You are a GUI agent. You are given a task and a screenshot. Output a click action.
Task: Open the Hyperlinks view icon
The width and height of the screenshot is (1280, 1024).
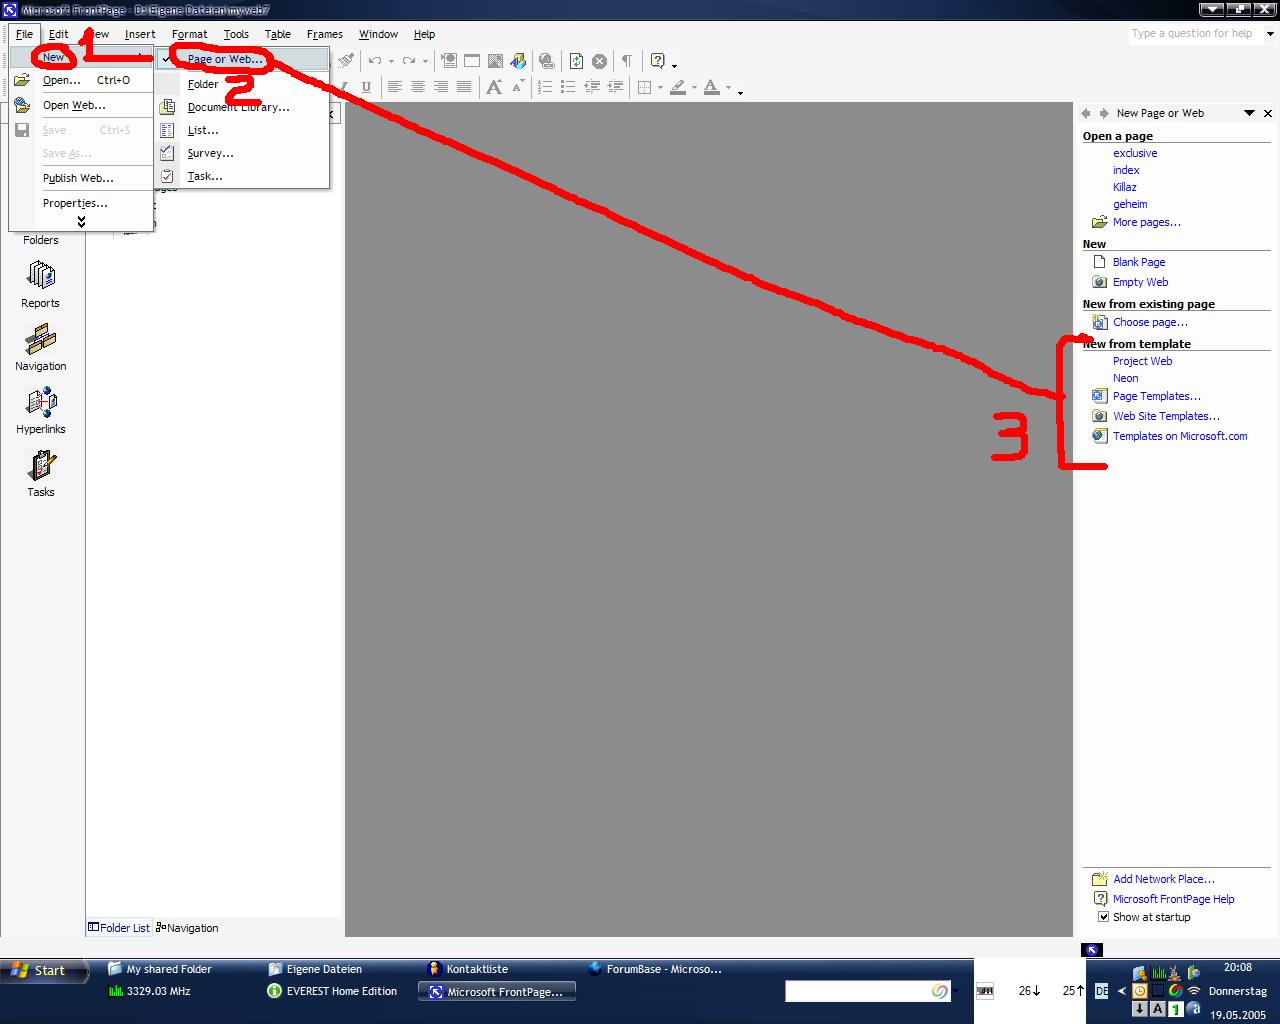pyautogui.click(x=41, y=402)
